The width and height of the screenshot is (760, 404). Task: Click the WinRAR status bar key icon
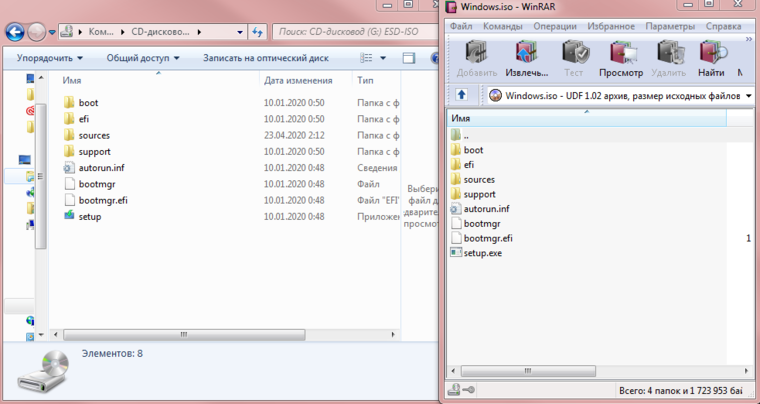469,389
